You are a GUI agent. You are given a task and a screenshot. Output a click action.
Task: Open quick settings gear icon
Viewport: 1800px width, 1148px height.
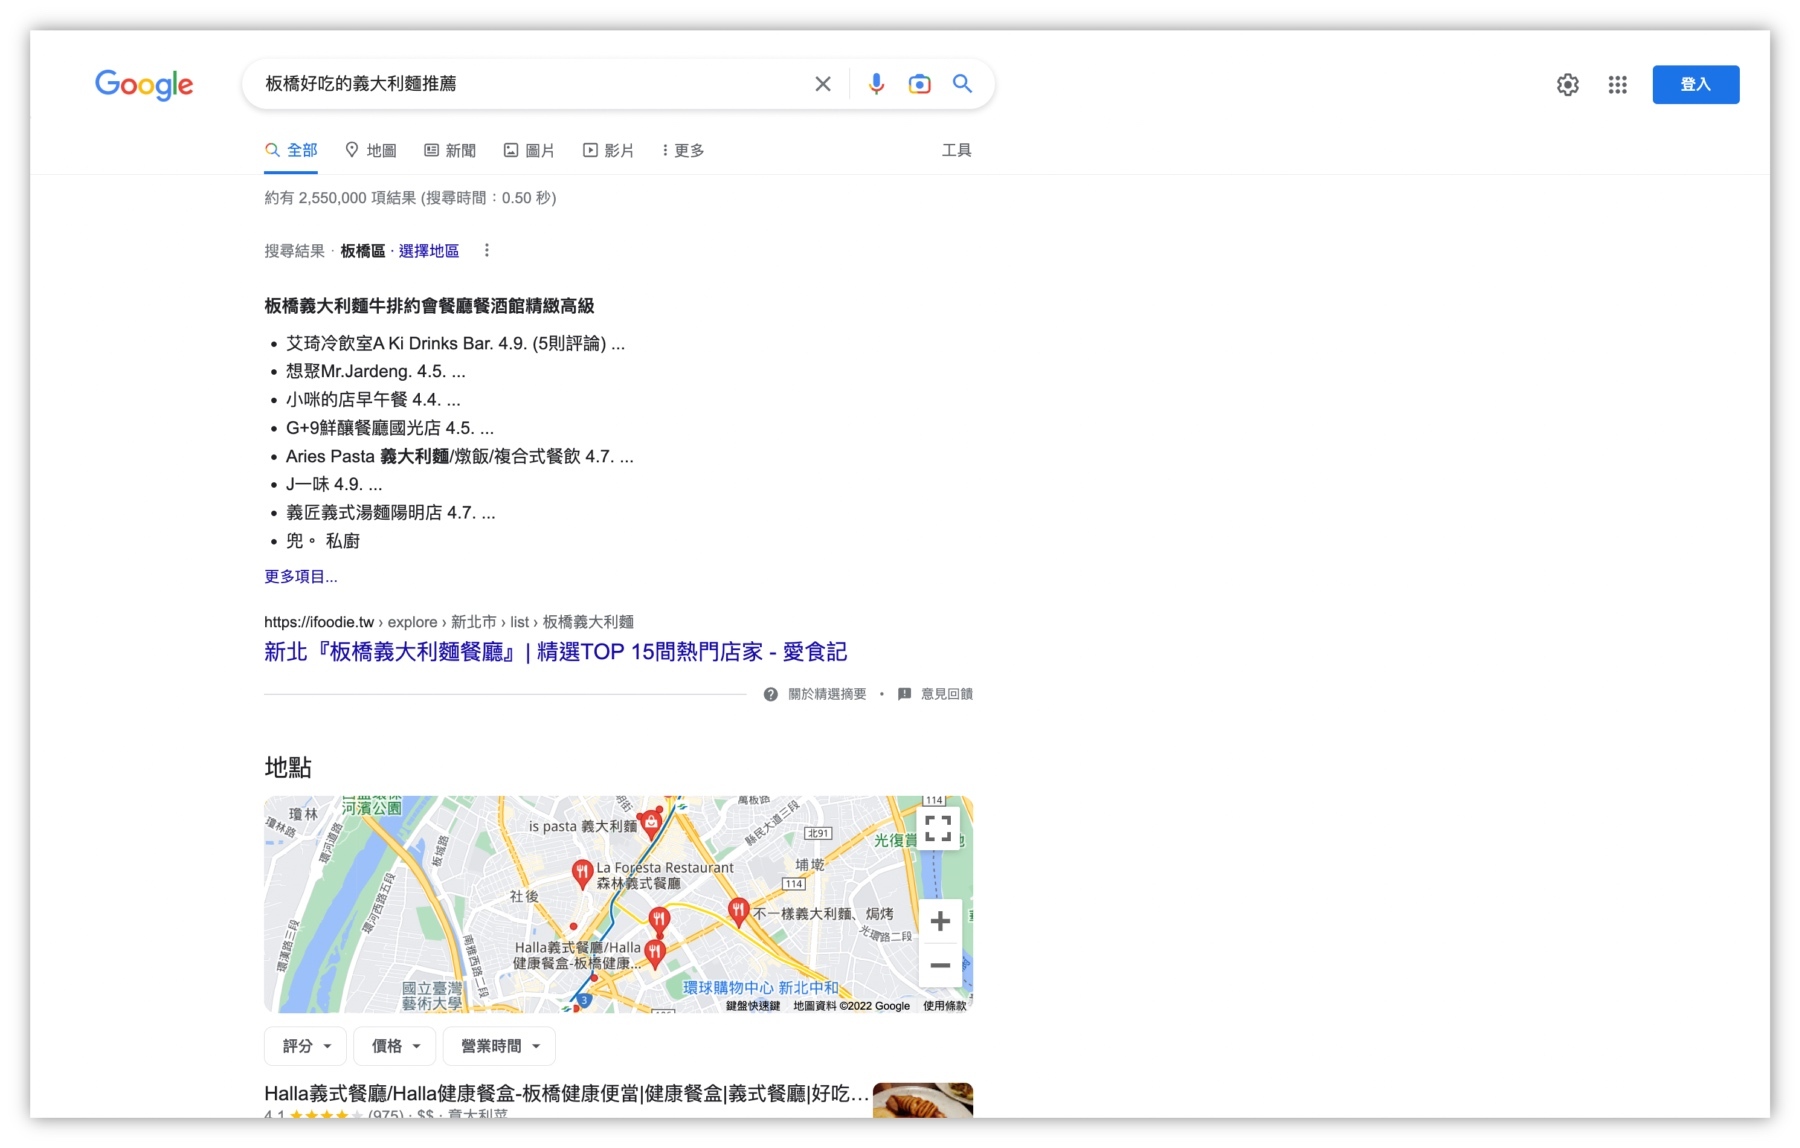tap(1567, 85)
